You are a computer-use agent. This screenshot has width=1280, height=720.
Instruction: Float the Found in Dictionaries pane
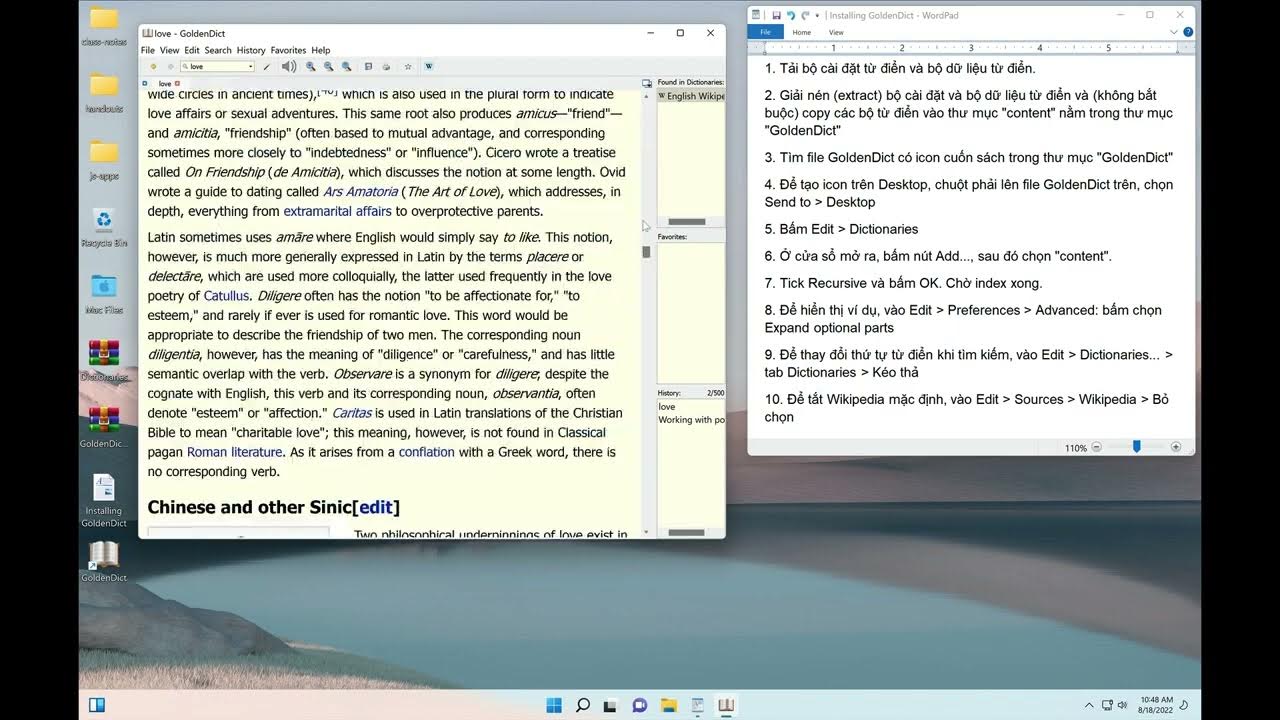(647, 83)
